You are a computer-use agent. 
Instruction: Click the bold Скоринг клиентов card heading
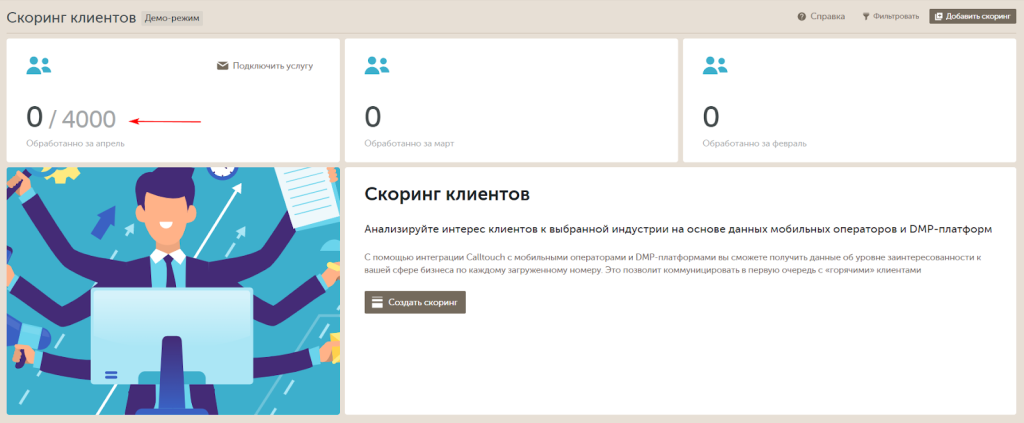[447, 194]
